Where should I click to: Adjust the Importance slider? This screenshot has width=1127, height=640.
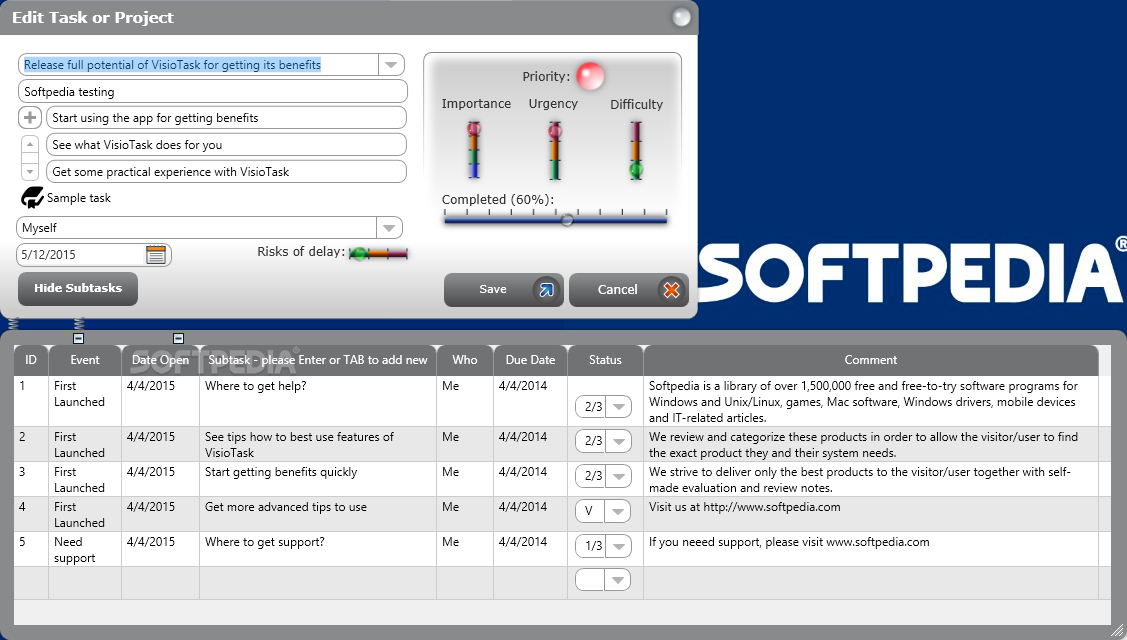click(474, 150)
